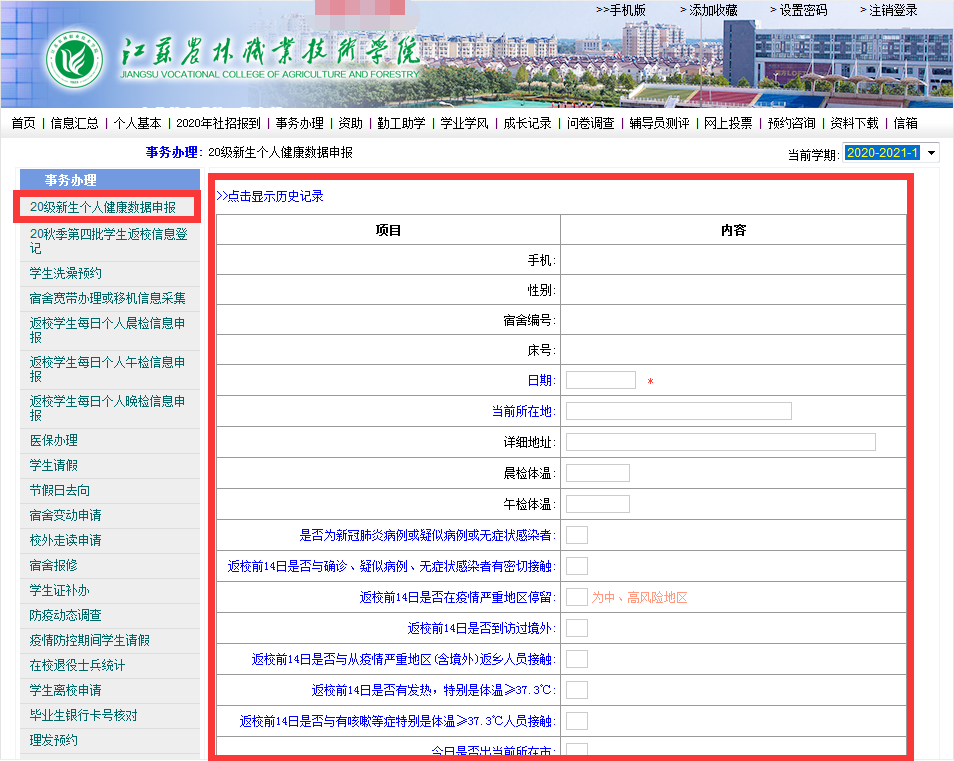Open the 手机版 mobile version link
Screen dimensions: 954x761
tap(621, 10)
